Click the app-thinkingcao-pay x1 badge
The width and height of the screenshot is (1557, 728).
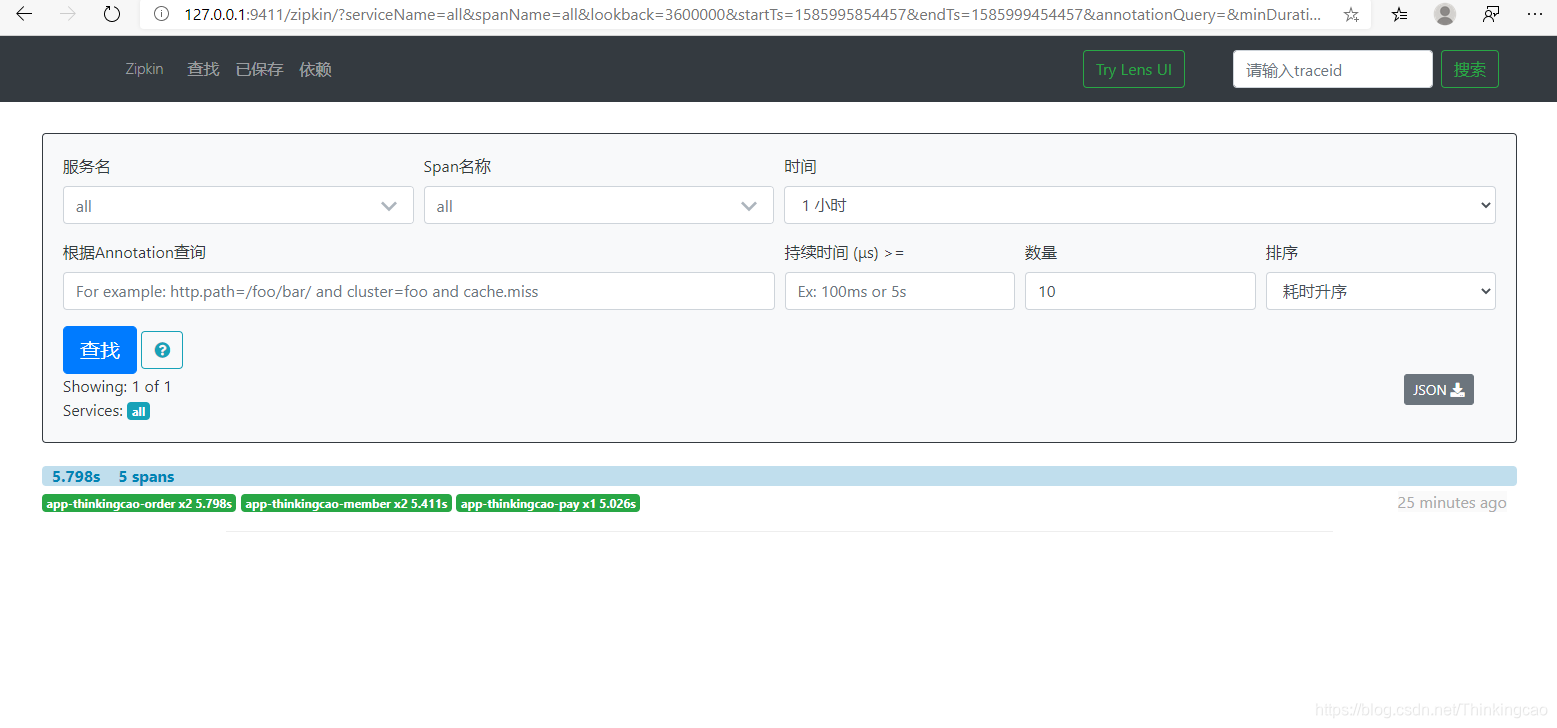pyautogui.click(x=548, y=503)
